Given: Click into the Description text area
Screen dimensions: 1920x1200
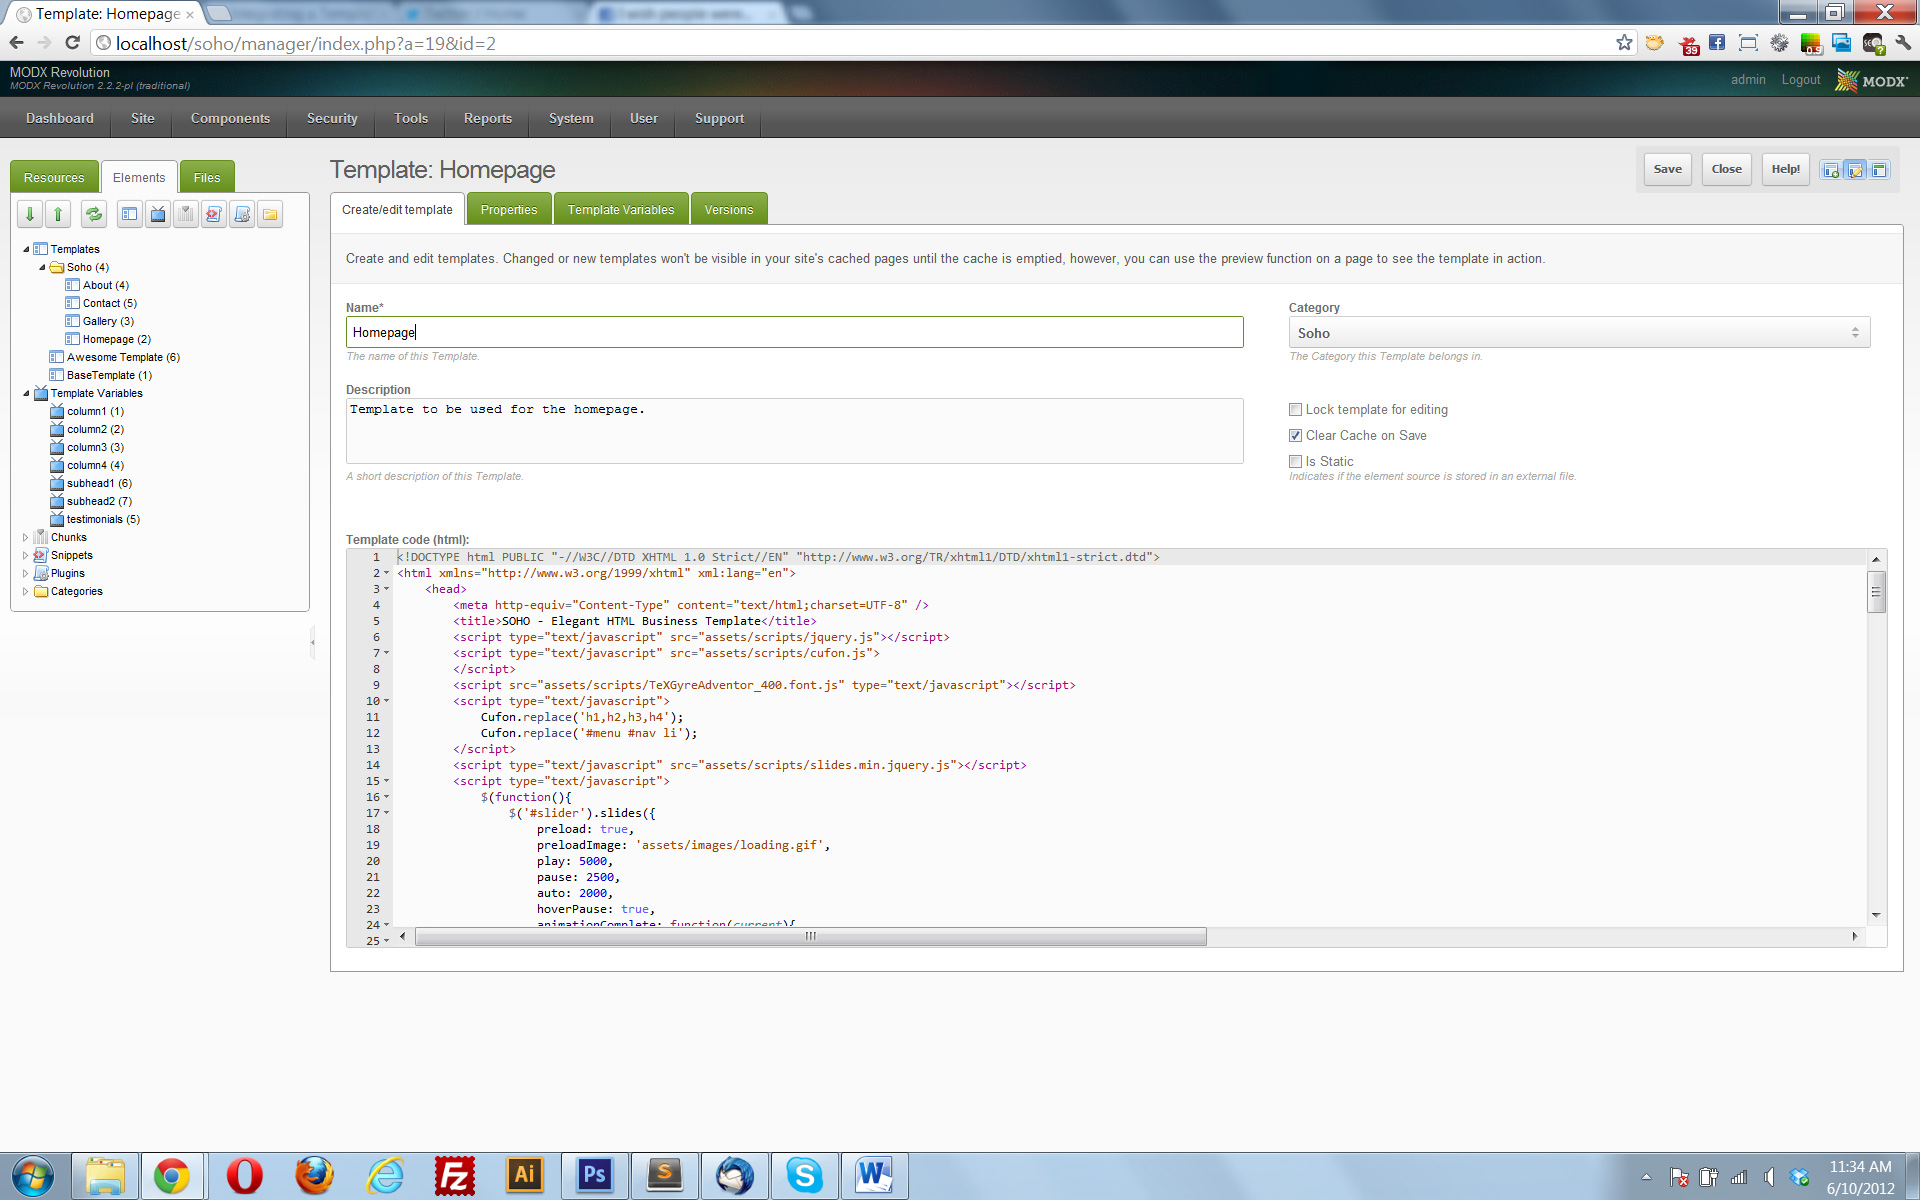Looking at the screenshot, I should [x=794, y=431].
